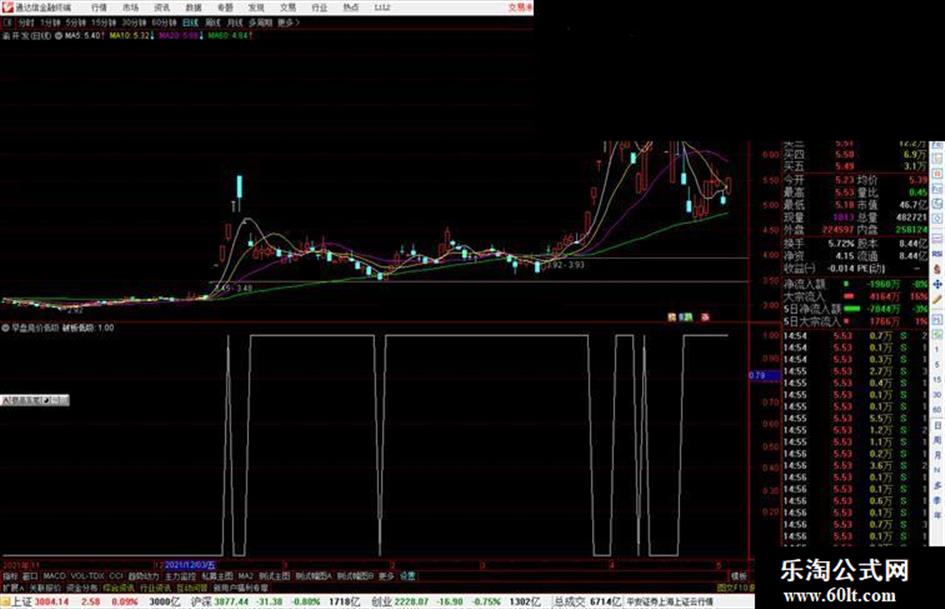
Task: Click the 30 minute button in right sidebar
Action: pyautogui.click(x=937, y=394)
